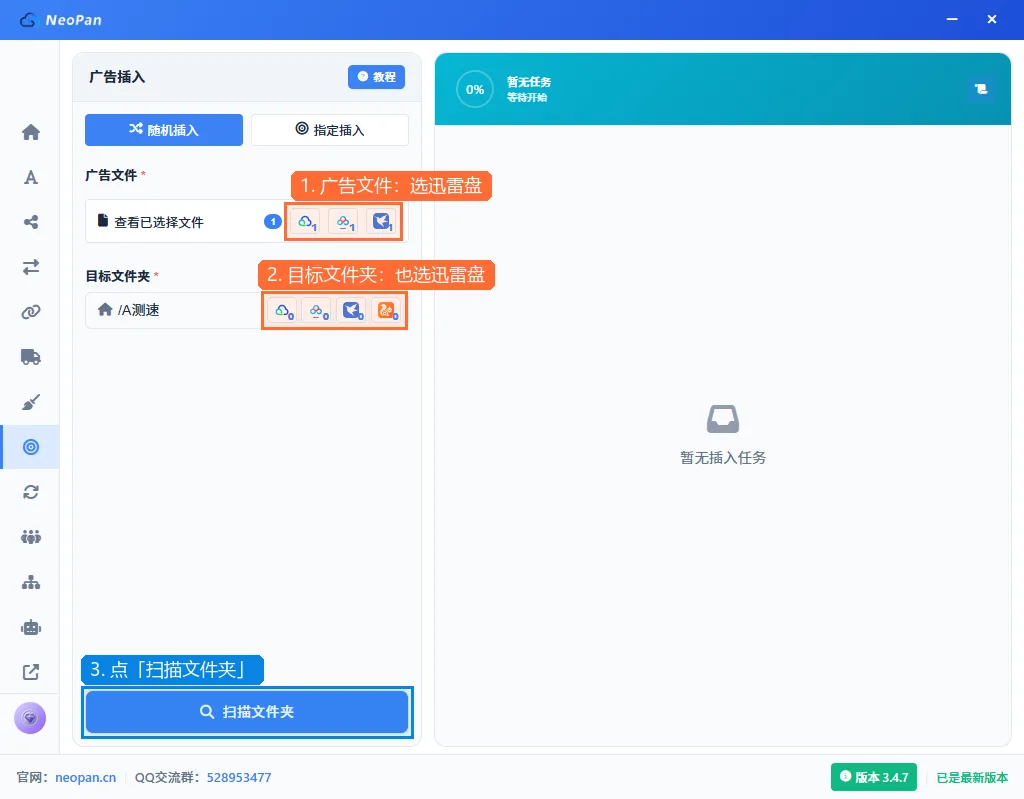
Task: Click the NeoPan logo in title bar
Action: coord(61,20)
